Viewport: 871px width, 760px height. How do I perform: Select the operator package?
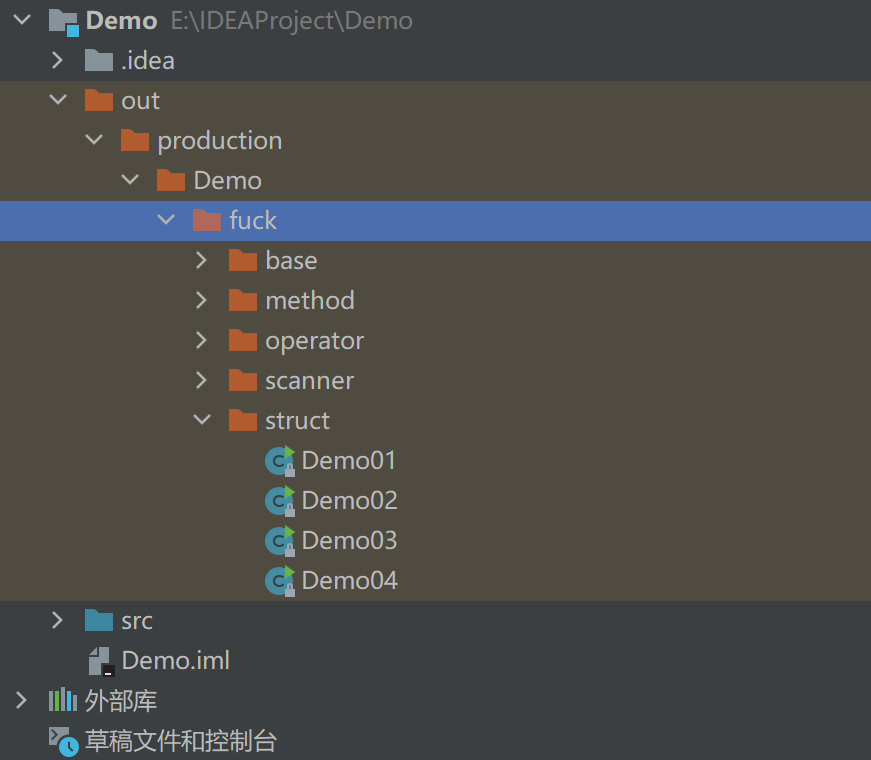(x=314, y=340)
